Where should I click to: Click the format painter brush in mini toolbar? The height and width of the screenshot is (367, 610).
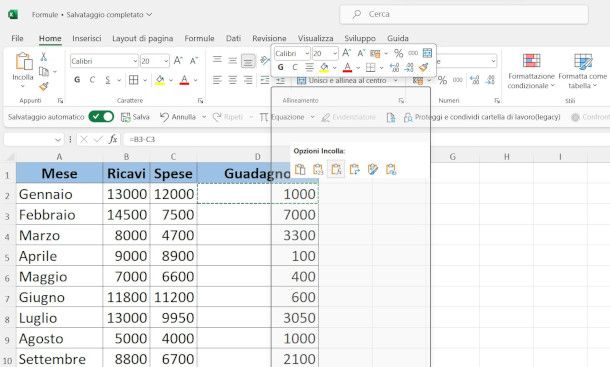(424, 68)
